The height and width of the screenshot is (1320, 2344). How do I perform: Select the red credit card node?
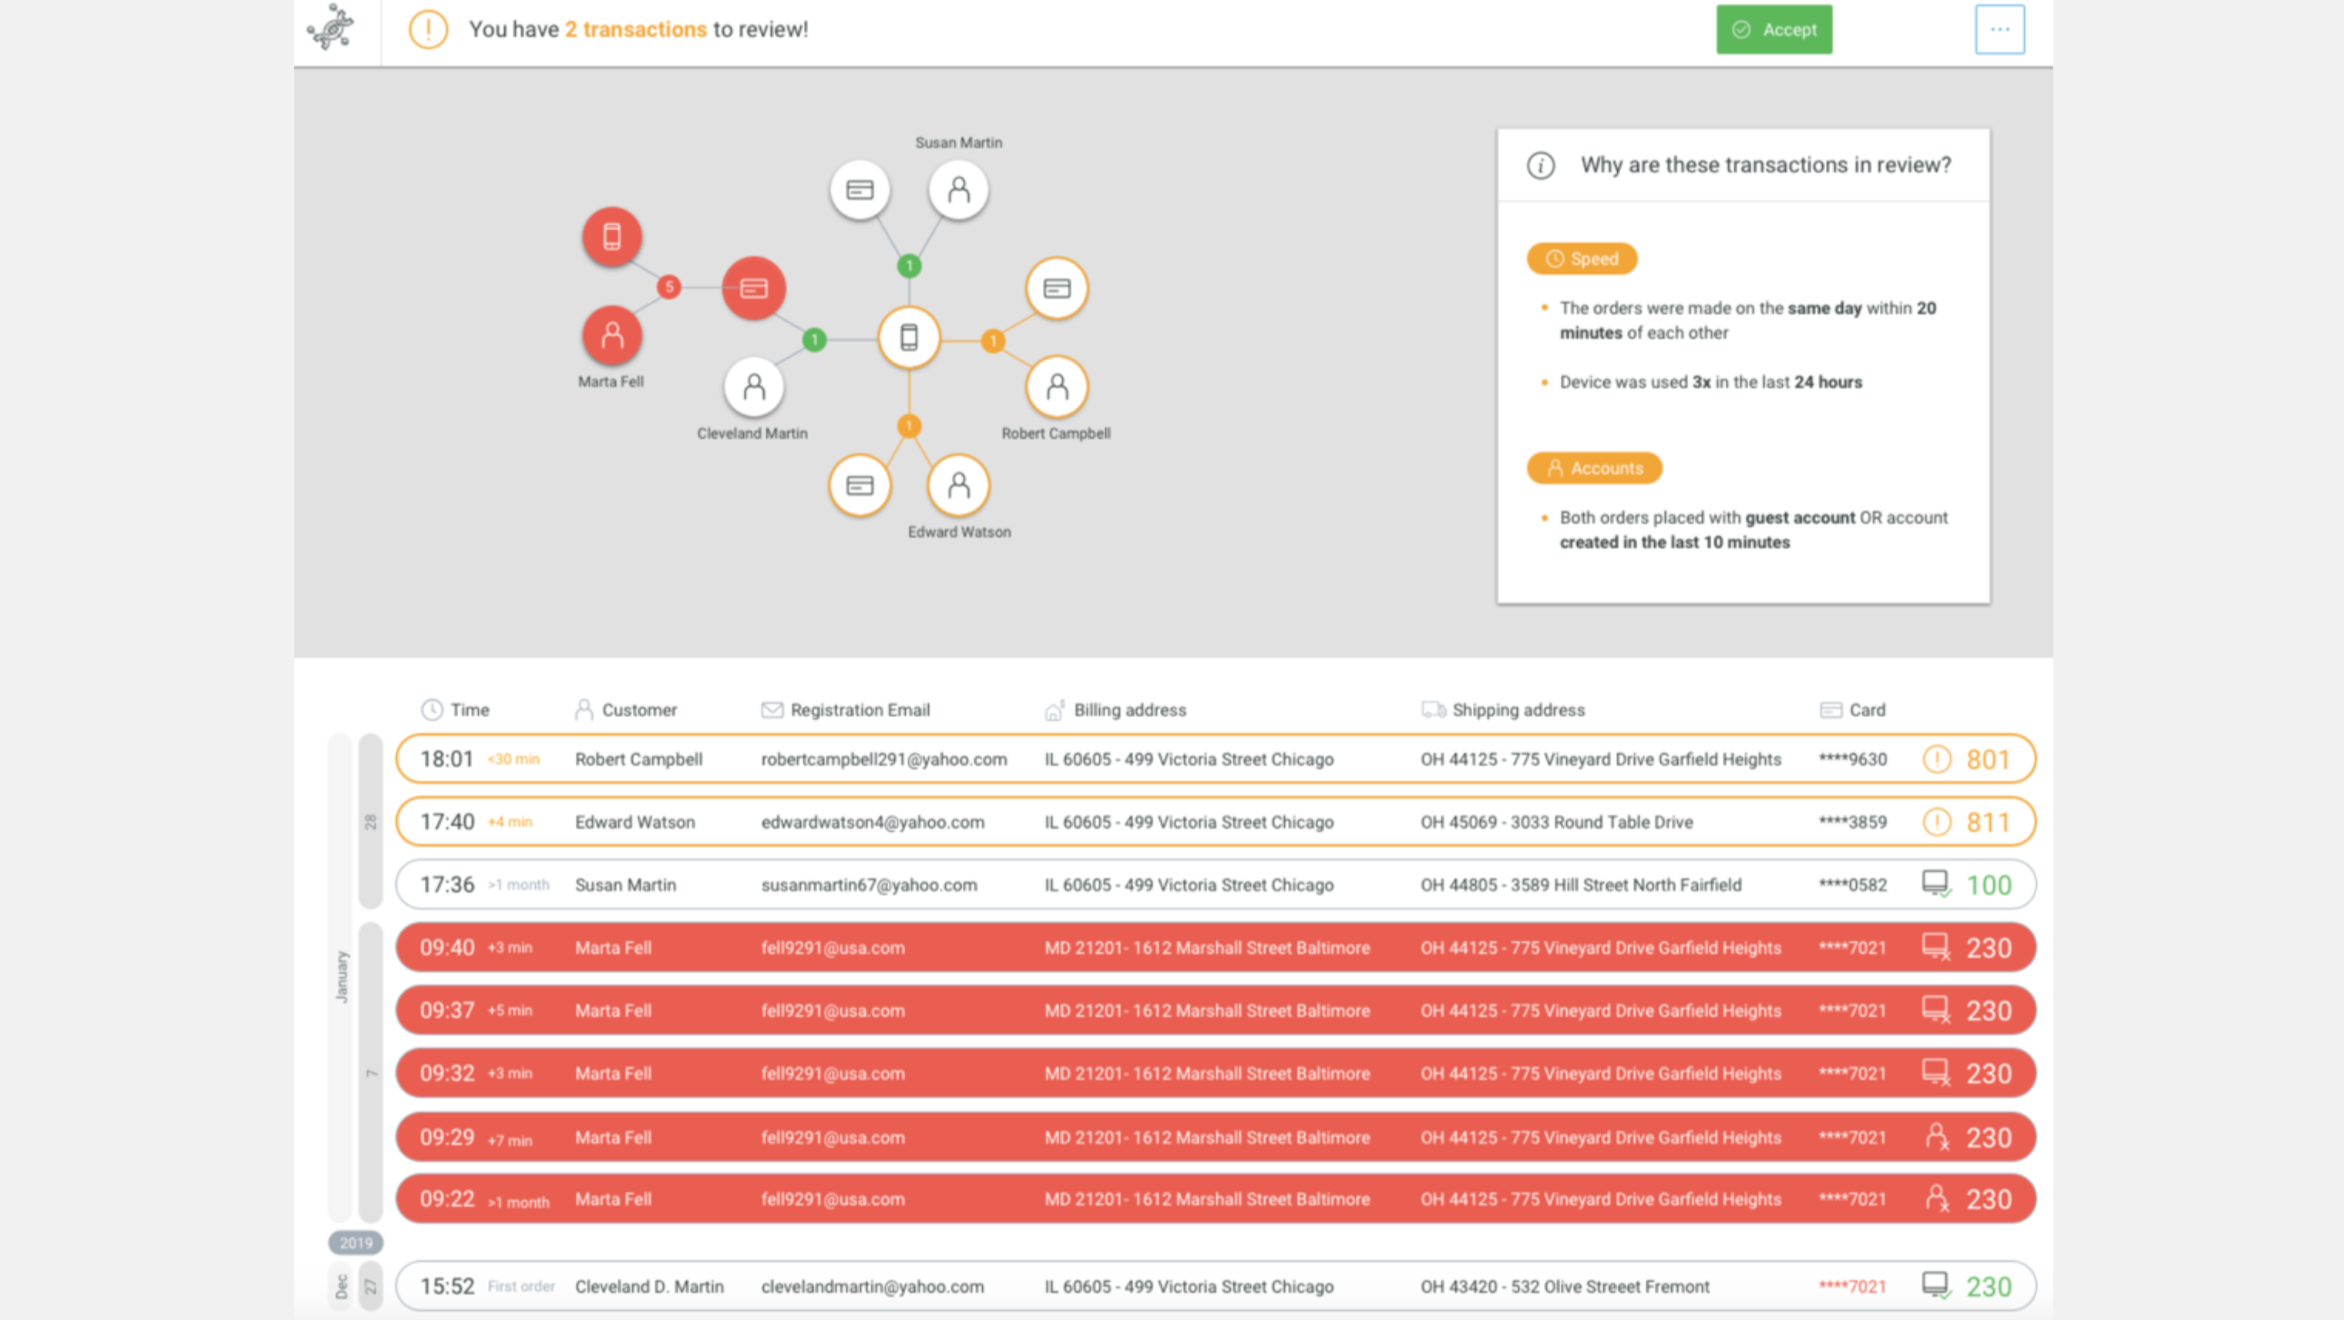pos(754,289)
